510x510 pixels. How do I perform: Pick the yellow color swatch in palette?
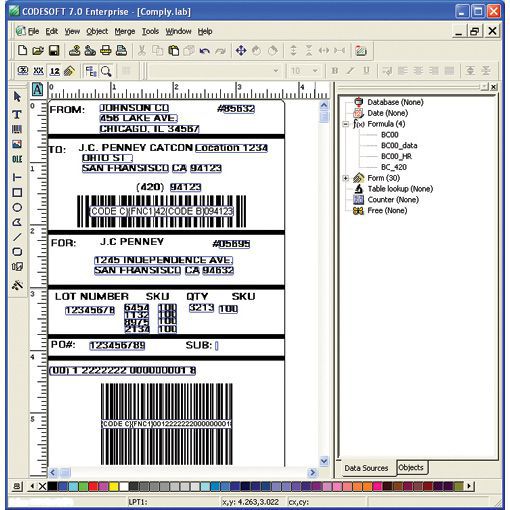click(114, 486)
